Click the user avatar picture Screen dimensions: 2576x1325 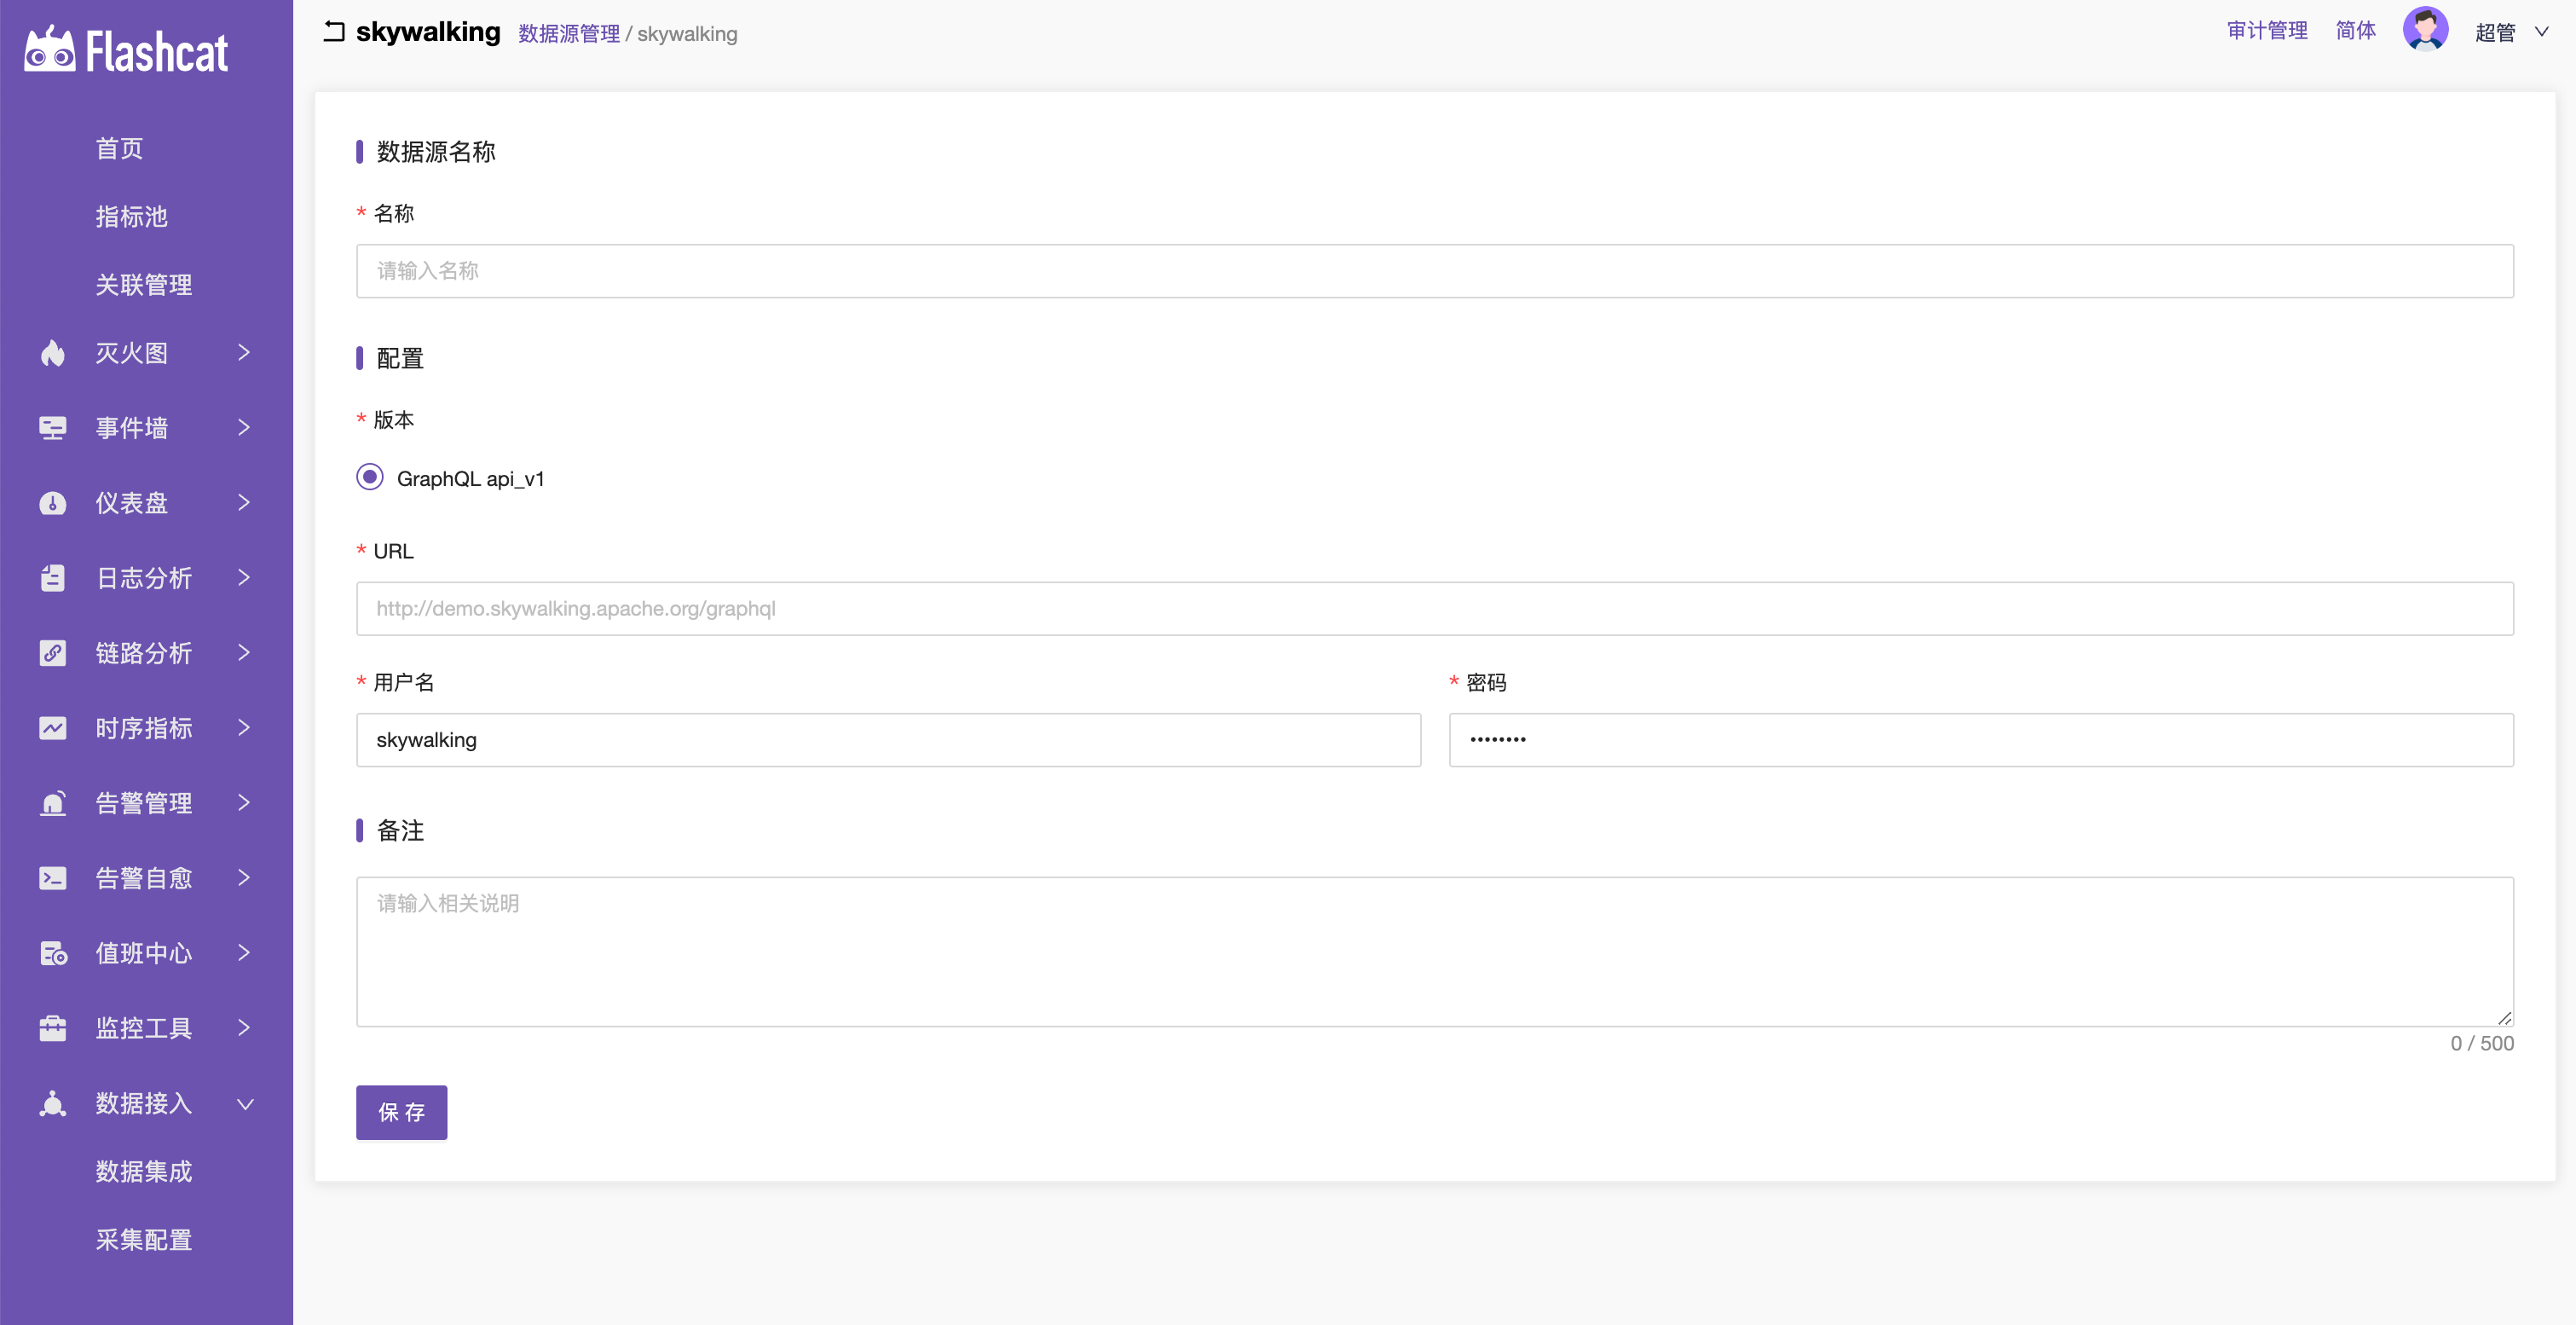pyautogui.click(x=2425, y=29)
